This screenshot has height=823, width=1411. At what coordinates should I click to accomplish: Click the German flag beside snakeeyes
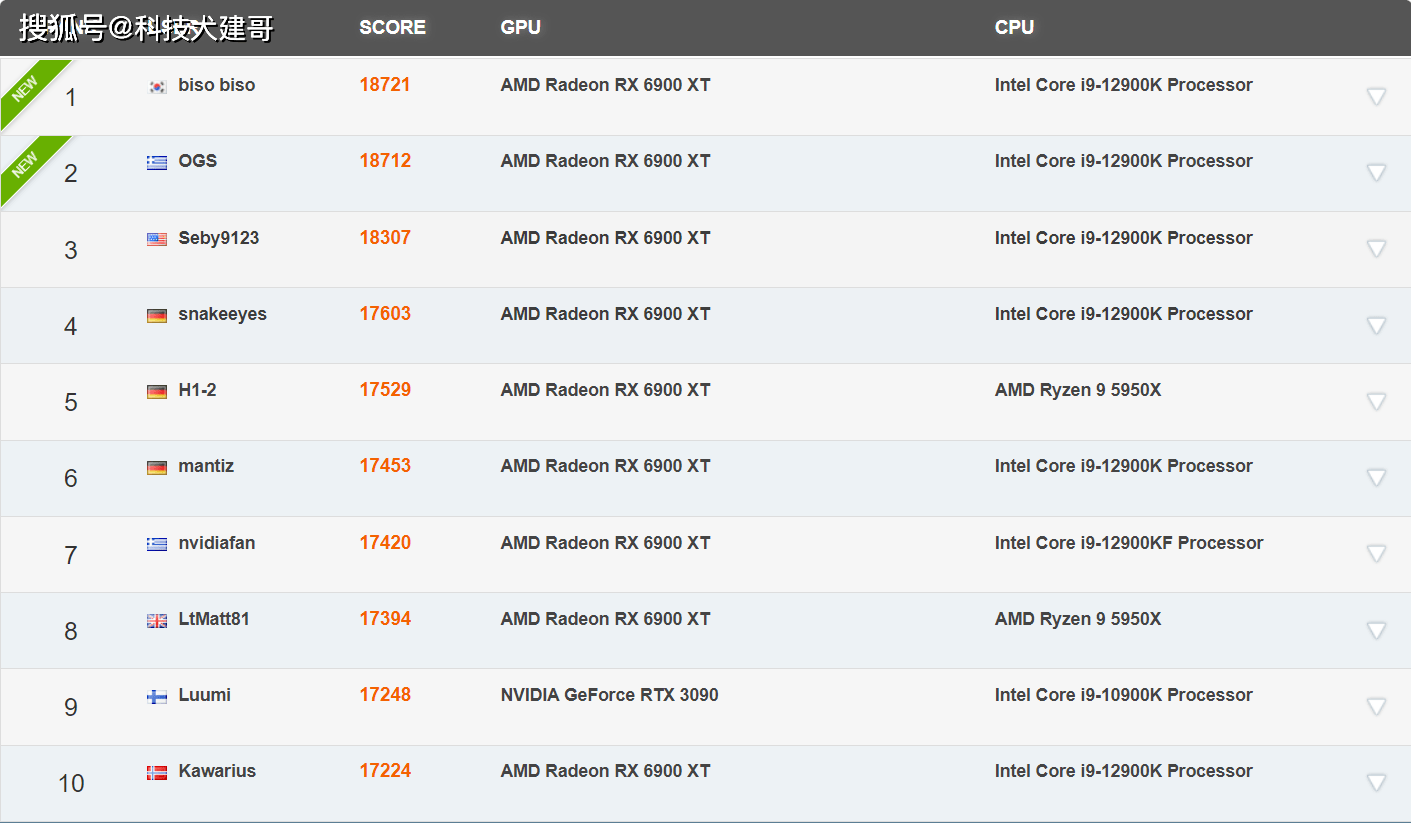(157, 315)
